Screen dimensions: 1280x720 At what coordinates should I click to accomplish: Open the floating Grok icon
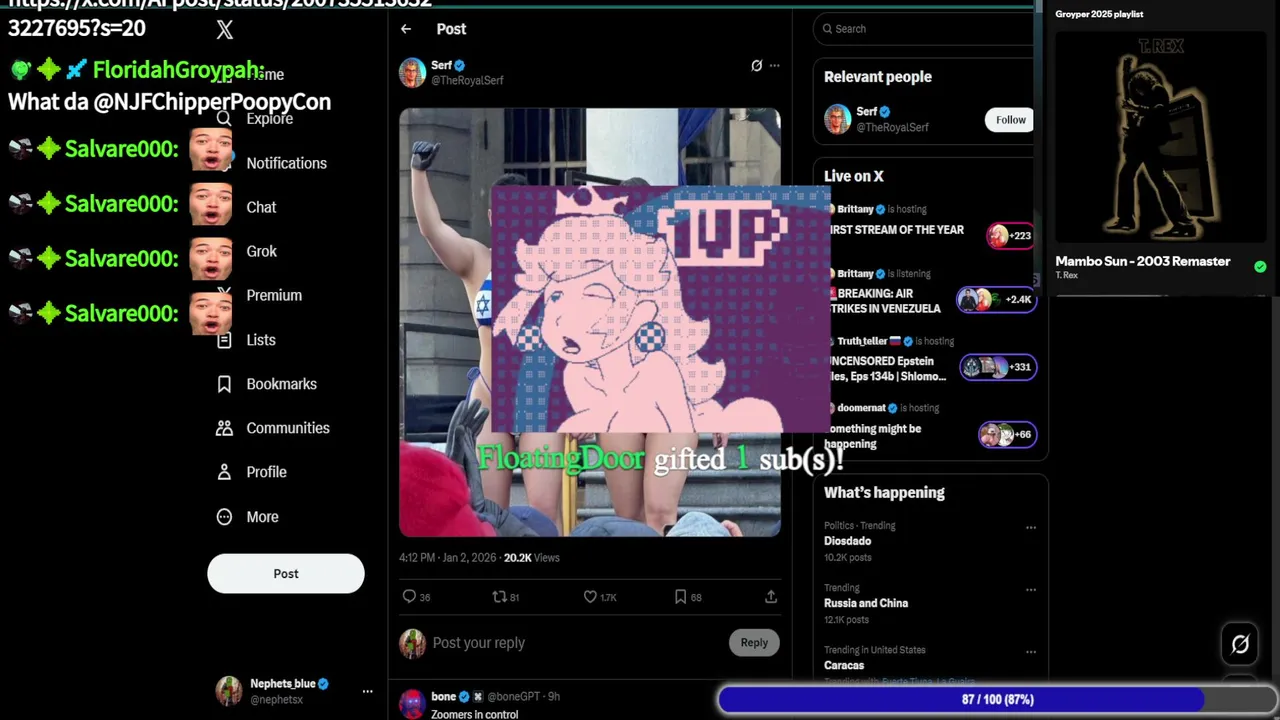1240,645
